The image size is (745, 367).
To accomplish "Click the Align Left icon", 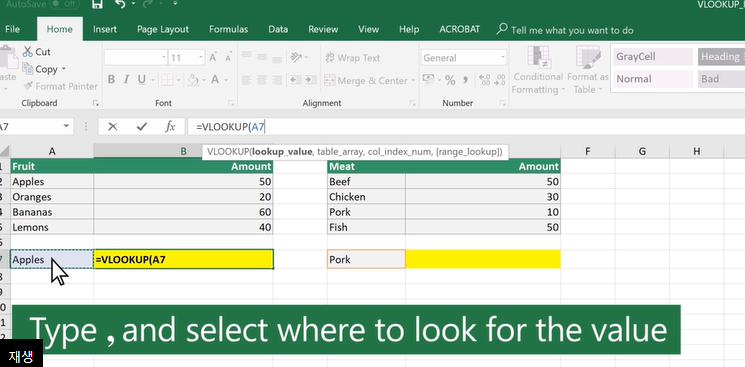I will [247, 80].
